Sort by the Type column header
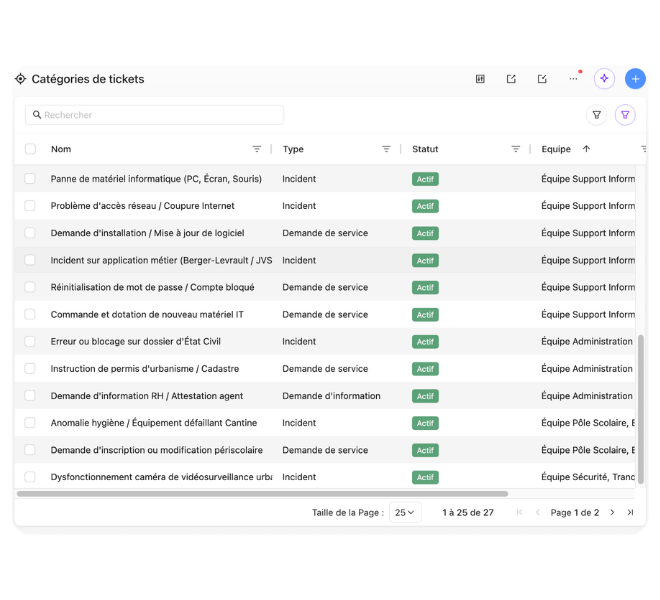The height and width of the screenshot is (600, 660). 293,149
